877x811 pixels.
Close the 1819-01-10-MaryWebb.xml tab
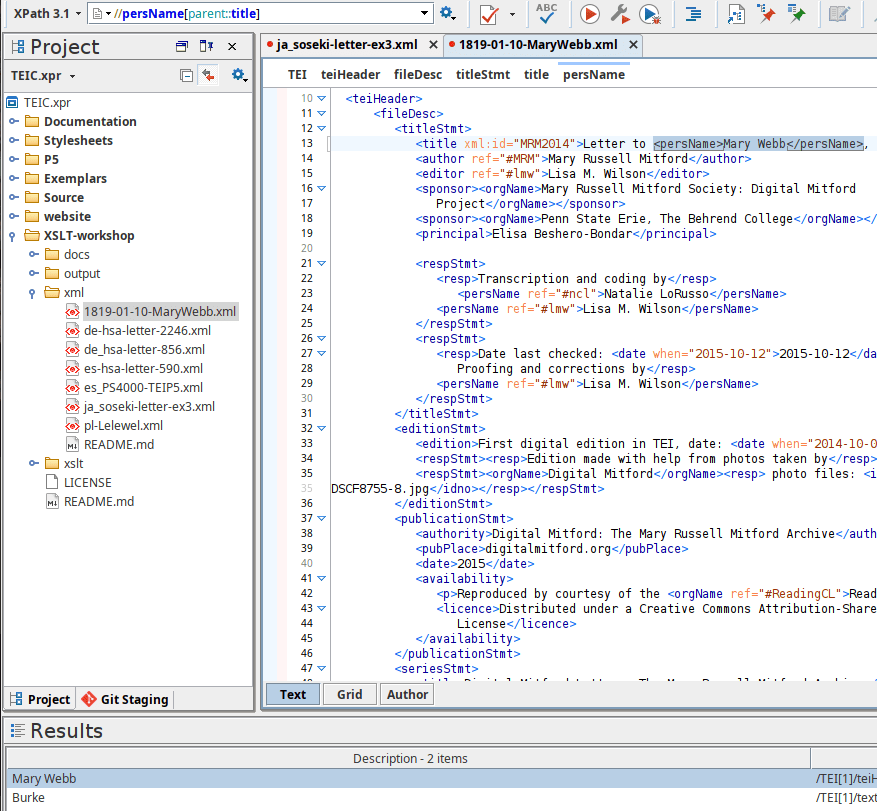(x=633, y=45)
